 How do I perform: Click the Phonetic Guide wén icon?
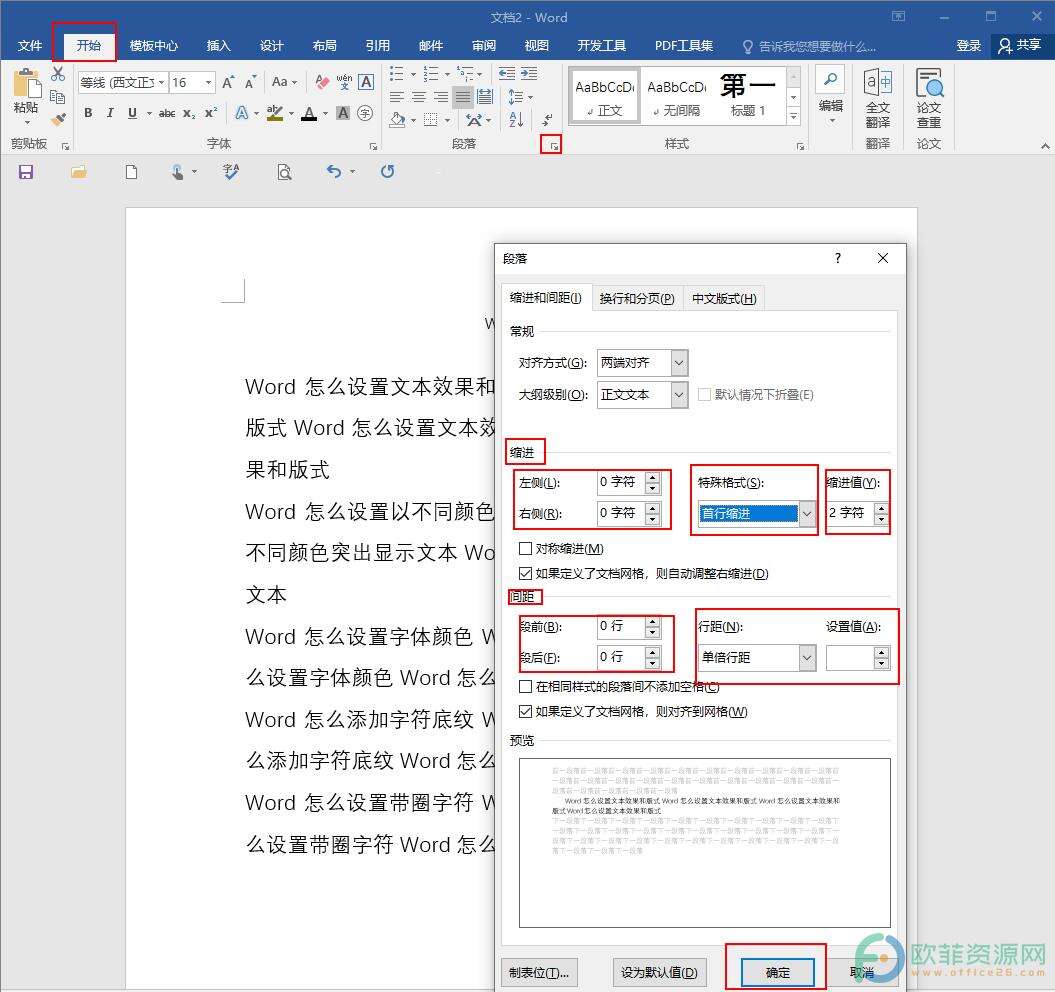click(x=344, y=82)
